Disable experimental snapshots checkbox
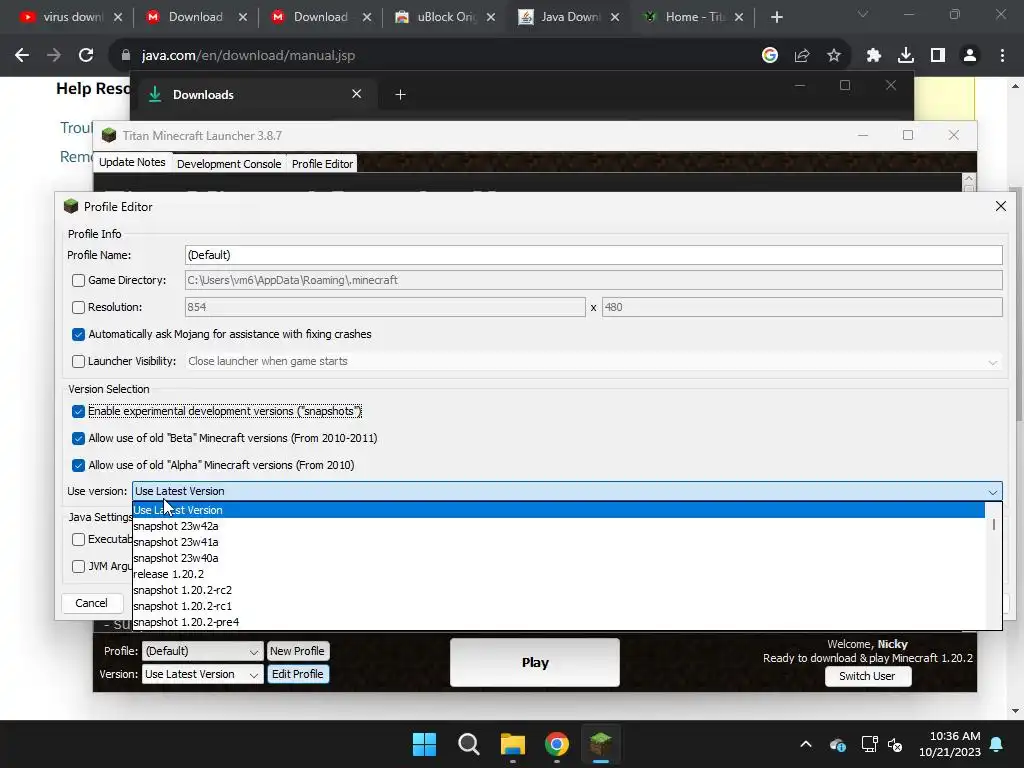This screenshot has width=1024, height=768. [x=78, y=411]
